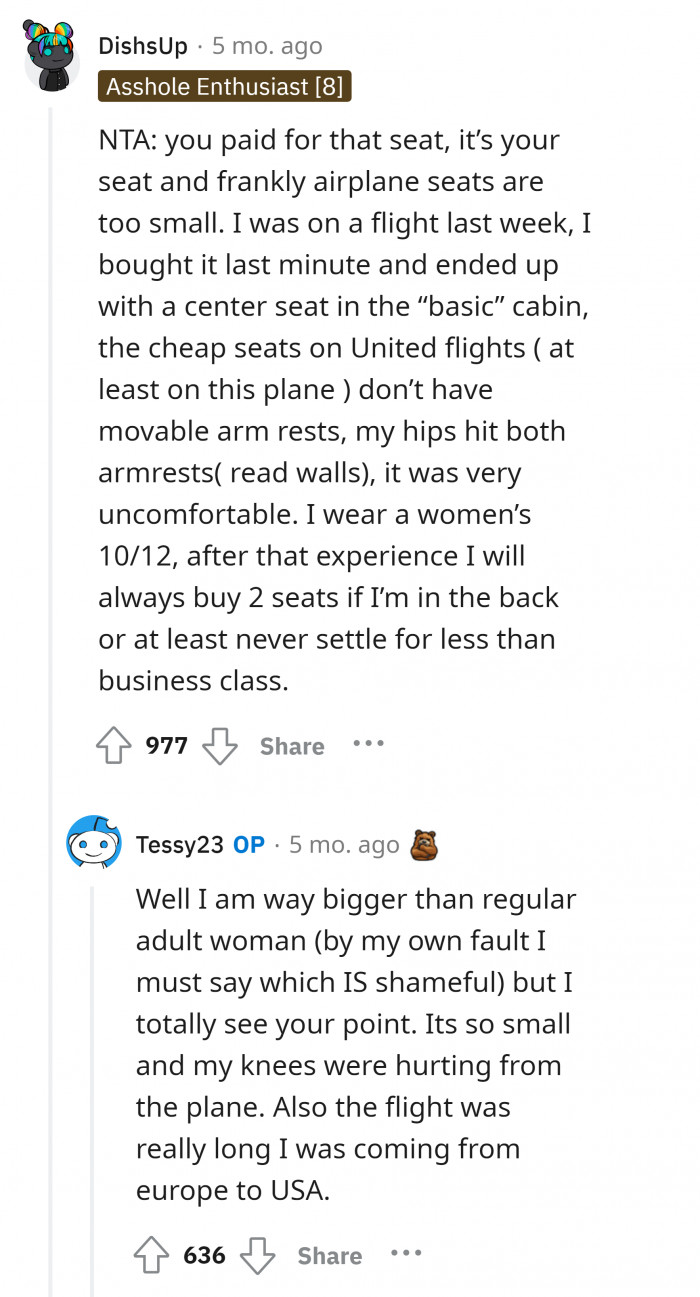Toggle upvote state on the 977 arrow
The height and width of the screenshot is (1297, 700).
pos(113,744)
